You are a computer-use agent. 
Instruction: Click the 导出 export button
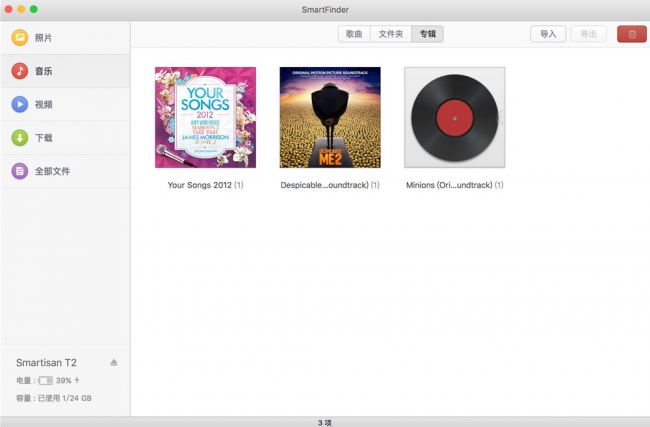(x=588, y=34)
